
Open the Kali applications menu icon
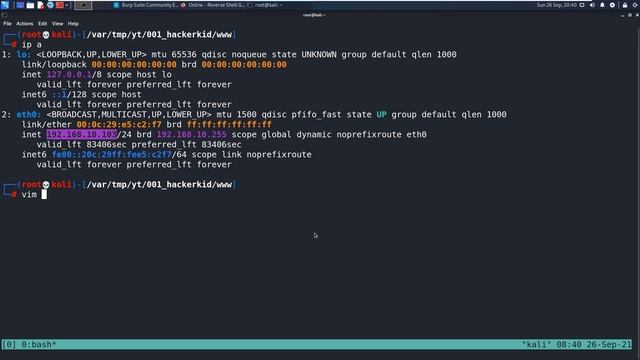point(5,5)
